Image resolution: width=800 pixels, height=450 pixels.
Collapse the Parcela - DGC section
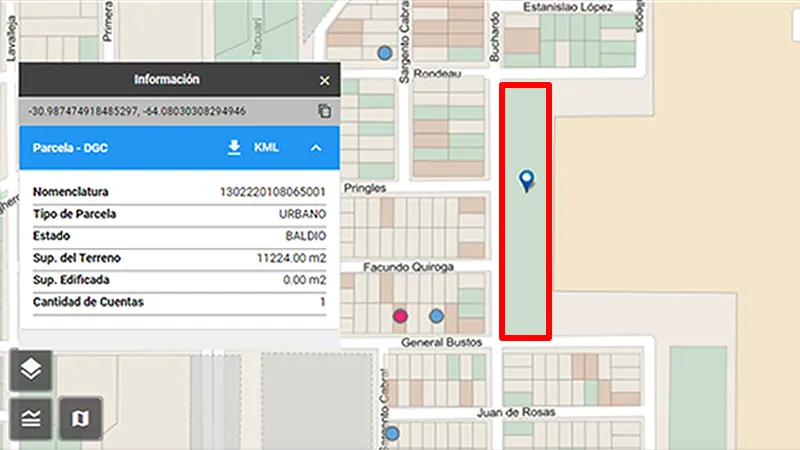pyautogui.click(x=316, y=148)
